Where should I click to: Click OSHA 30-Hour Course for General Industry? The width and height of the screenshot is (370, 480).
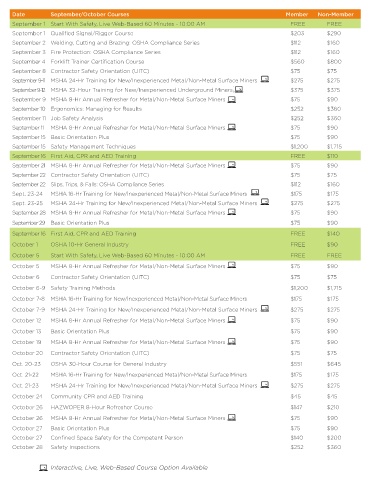[109, 364]
